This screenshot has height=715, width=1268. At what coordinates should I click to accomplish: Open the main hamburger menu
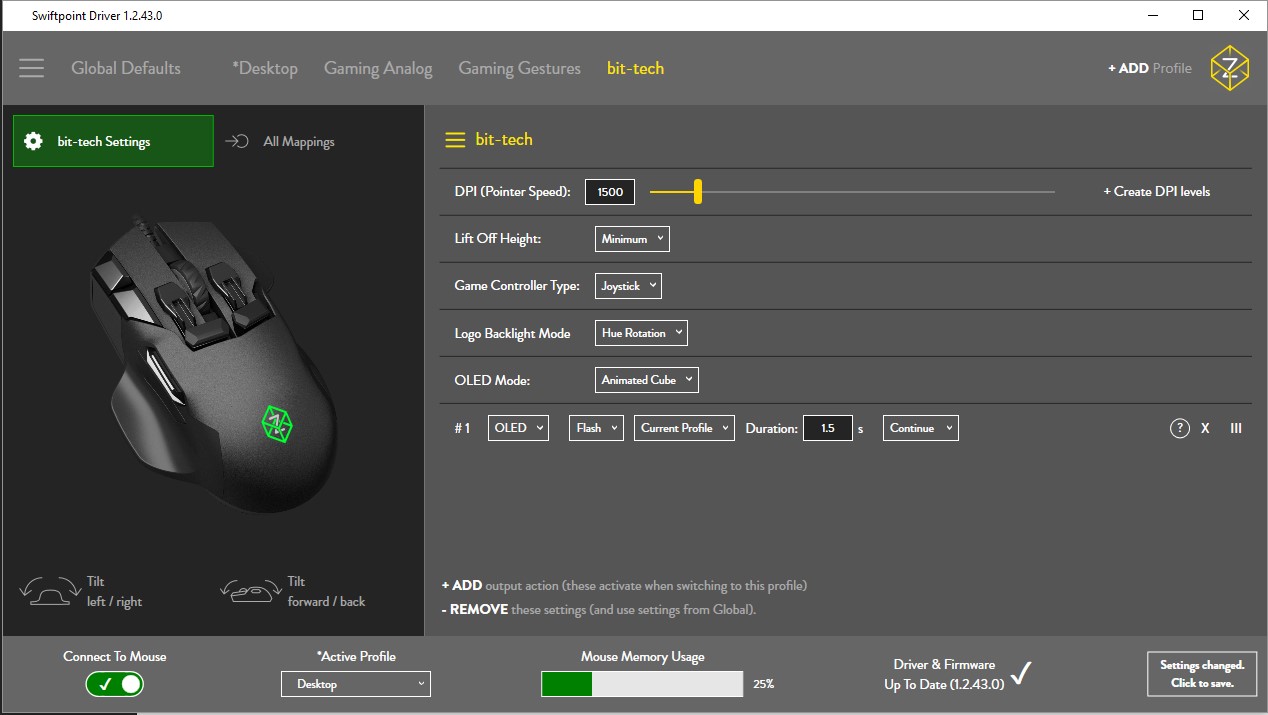click(31, 68)
